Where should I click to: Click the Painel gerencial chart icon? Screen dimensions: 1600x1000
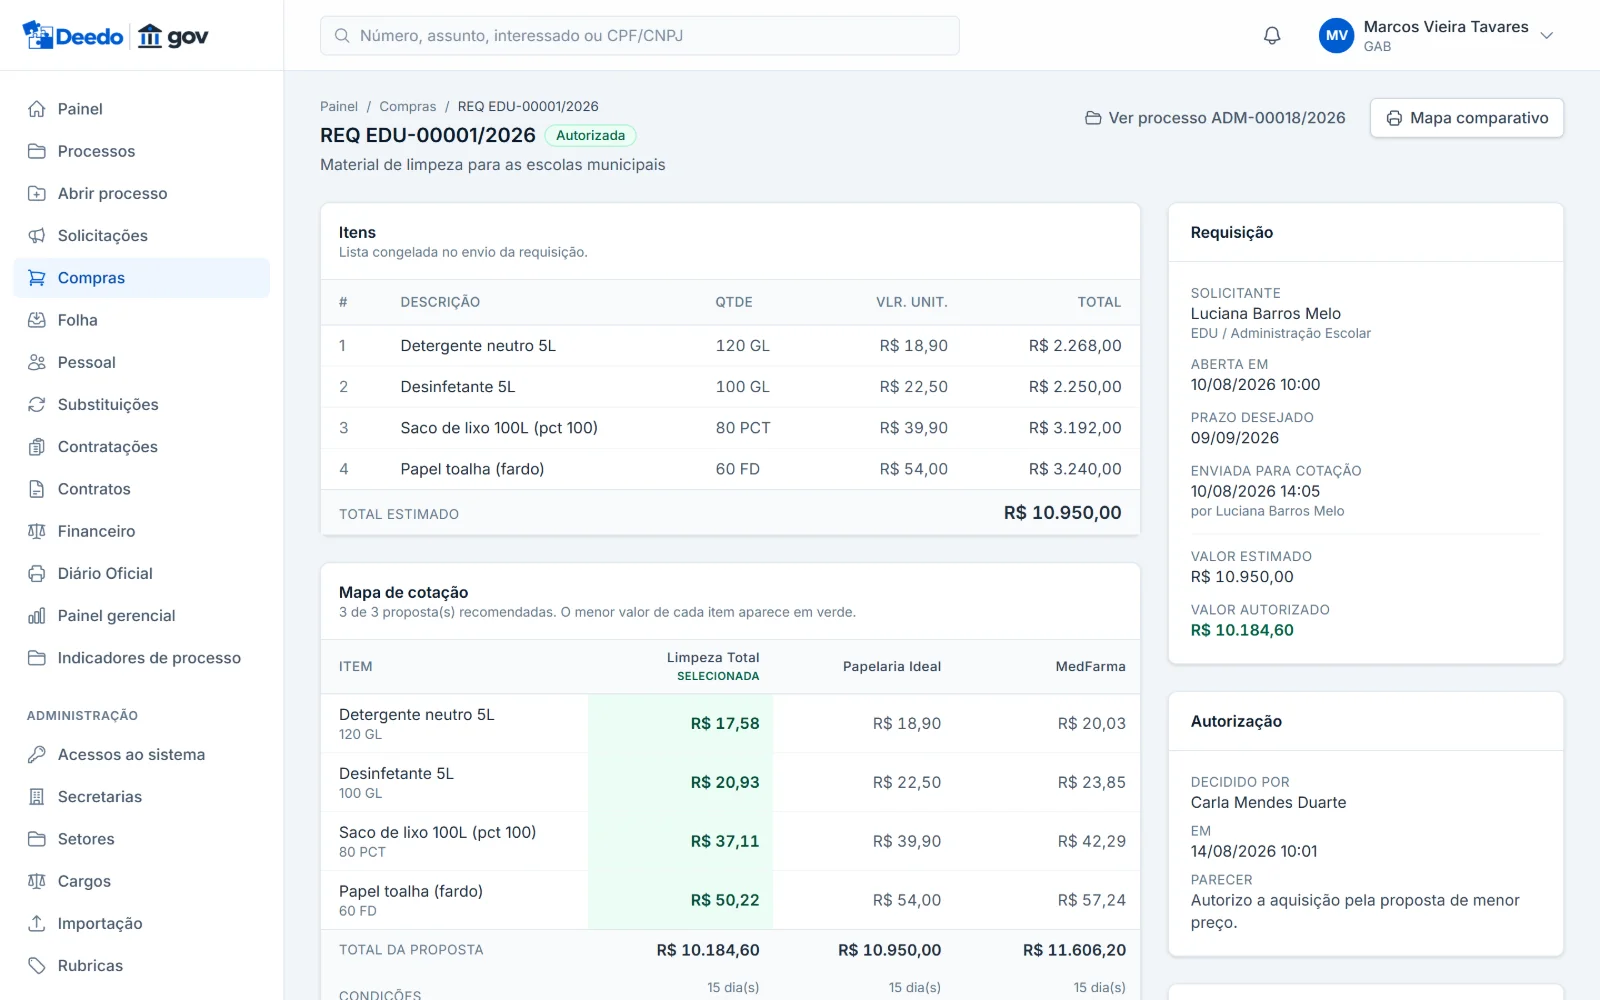[x=37, y=616]
